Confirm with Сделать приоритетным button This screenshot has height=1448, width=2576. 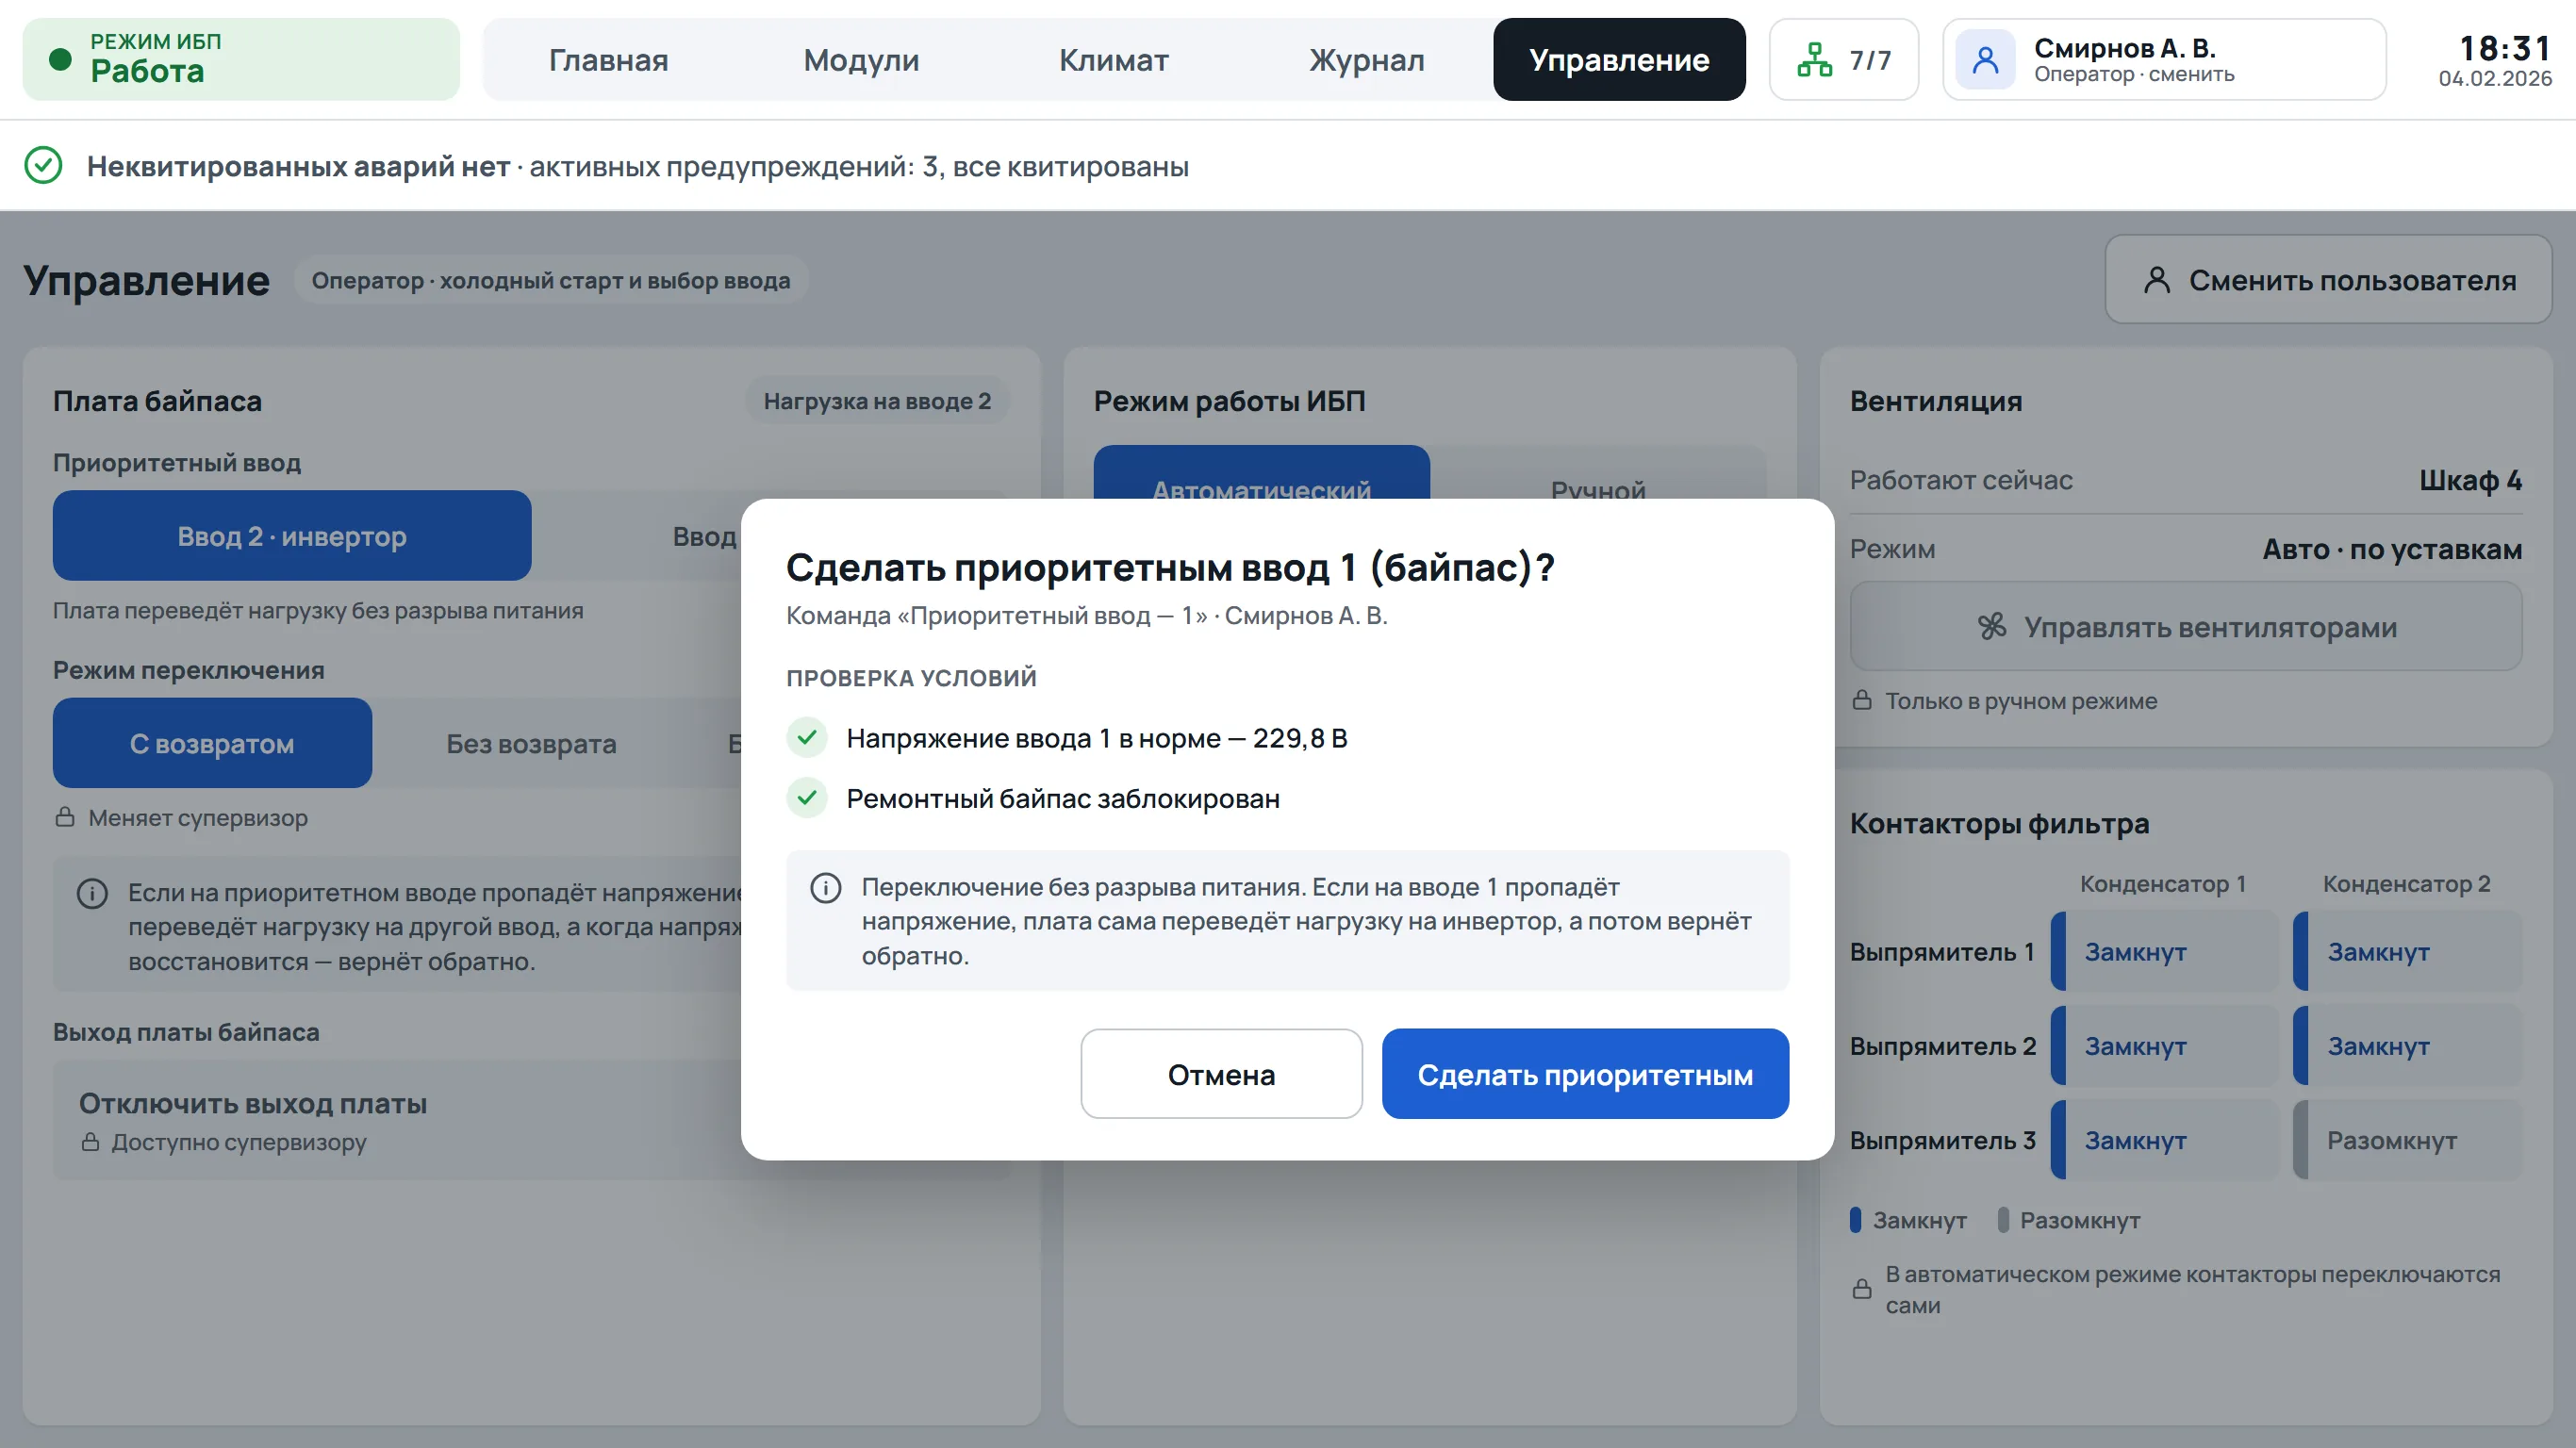click(x=1585, y=1074)
